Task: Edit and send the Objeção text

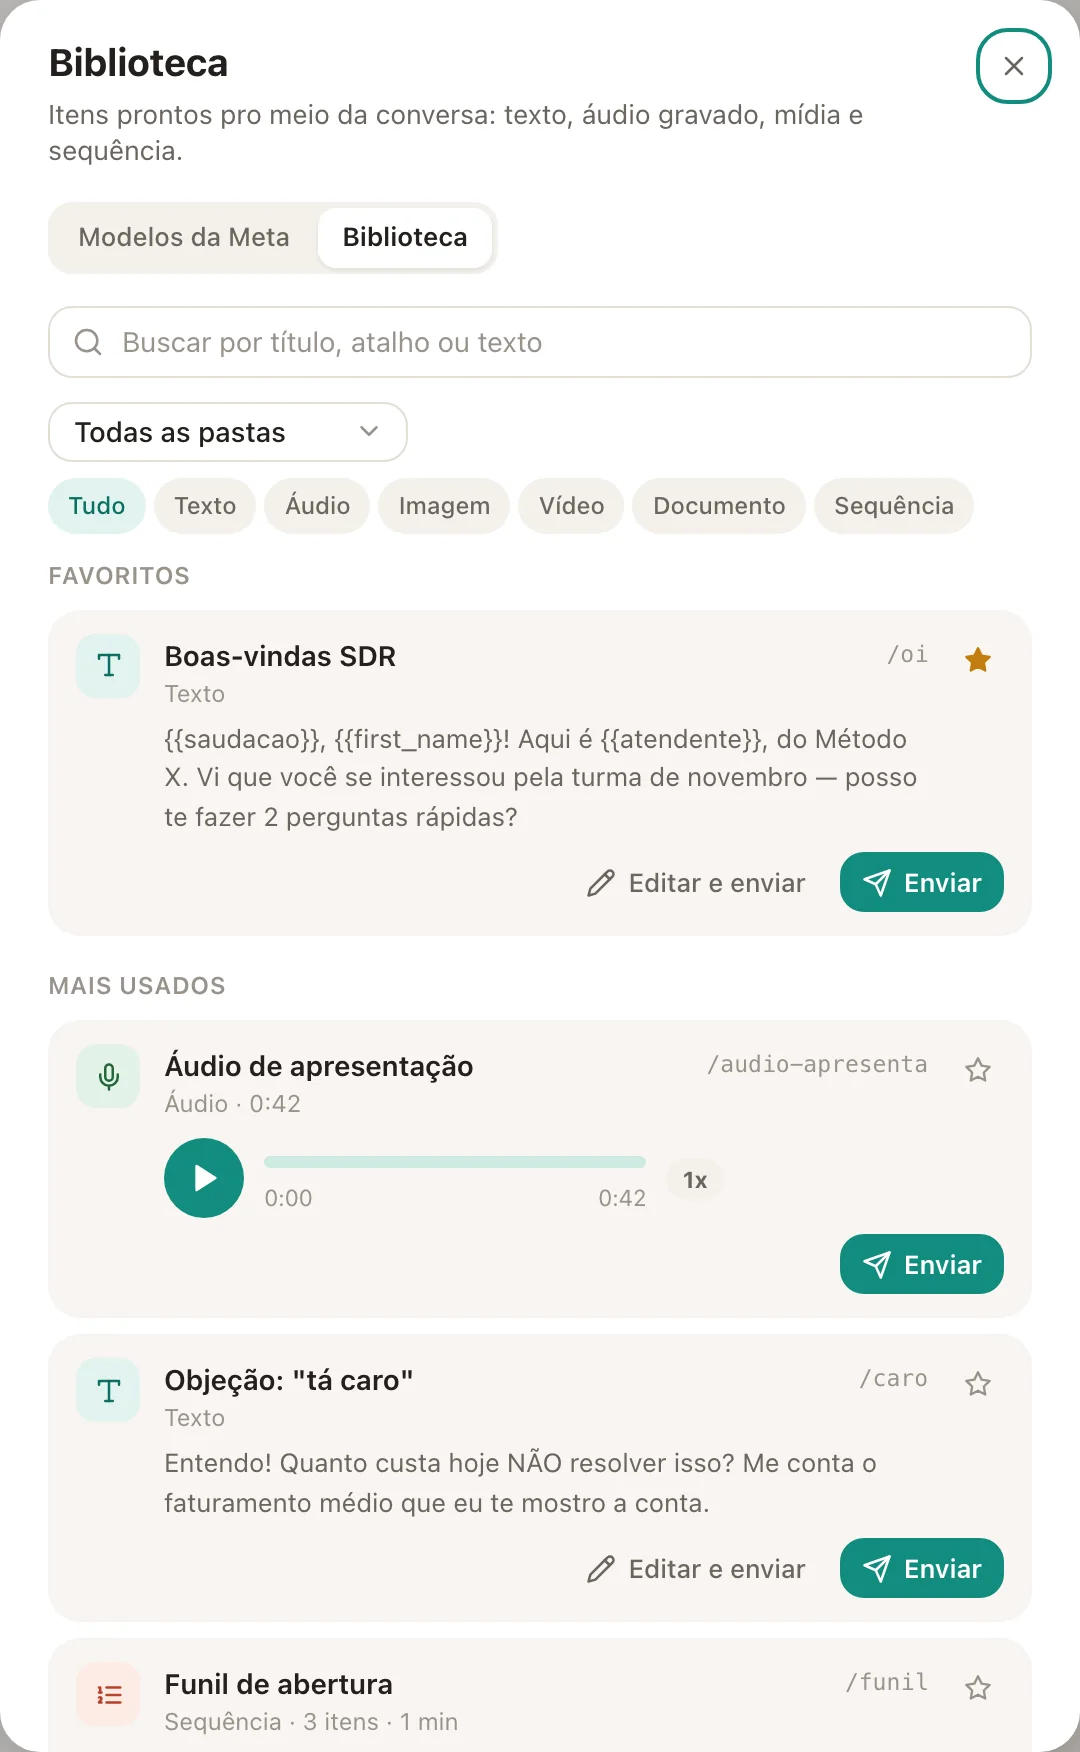Action: (696, 1569)
